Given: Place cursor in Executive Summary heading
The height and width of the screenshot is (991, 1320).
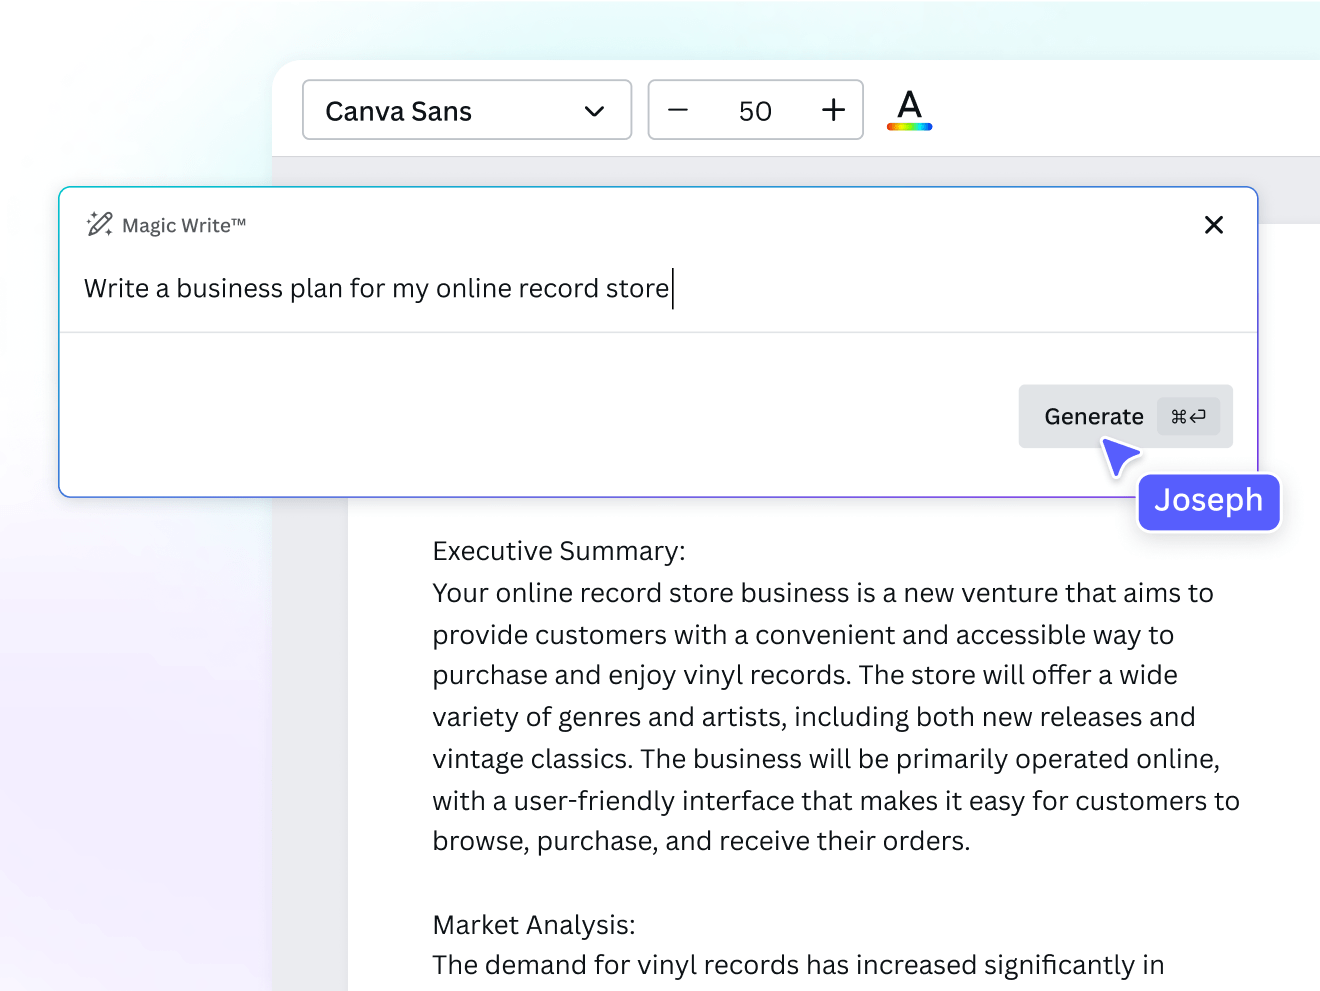Looking at the screenshot, I should coord(558,551).
